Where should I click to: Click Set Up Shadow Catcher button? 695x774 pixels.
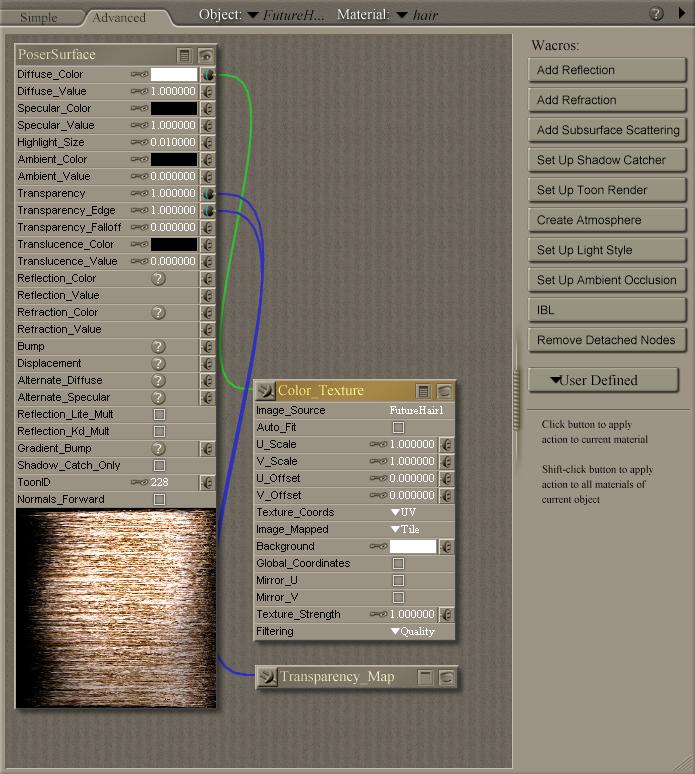[607, 160]
